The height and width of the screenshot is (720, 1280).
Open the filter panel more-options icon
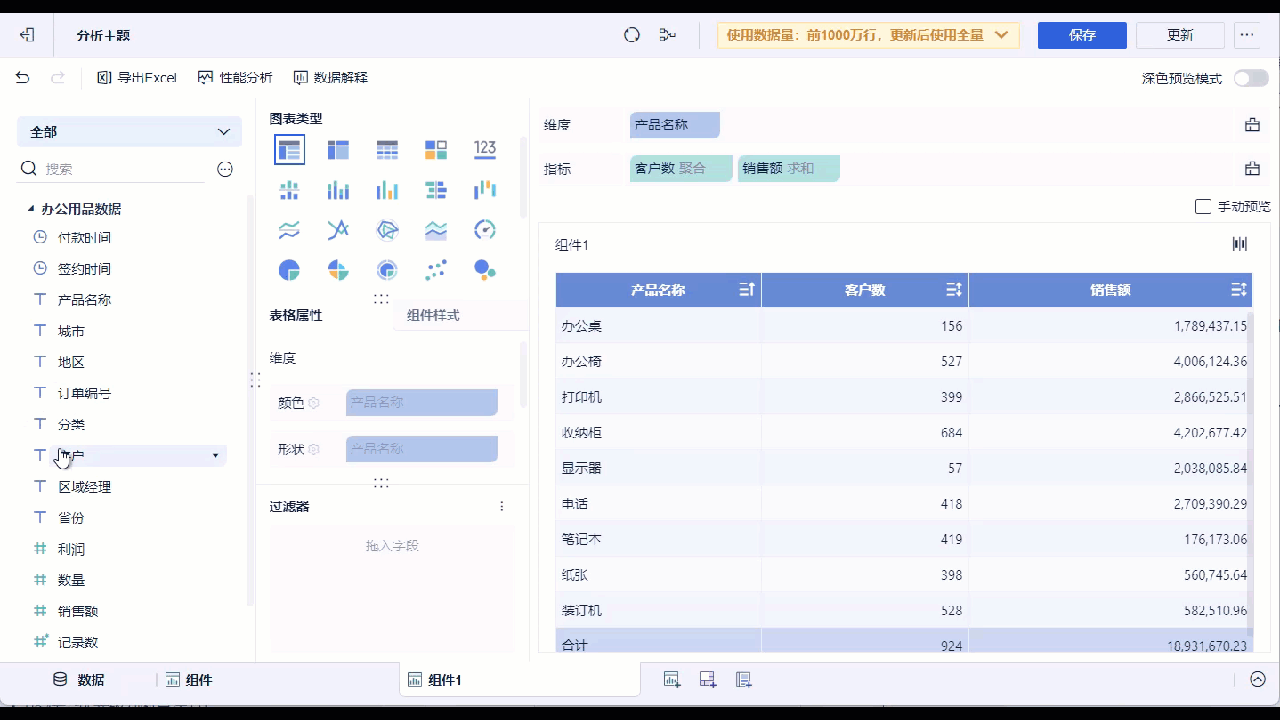(x=502, y=506)
